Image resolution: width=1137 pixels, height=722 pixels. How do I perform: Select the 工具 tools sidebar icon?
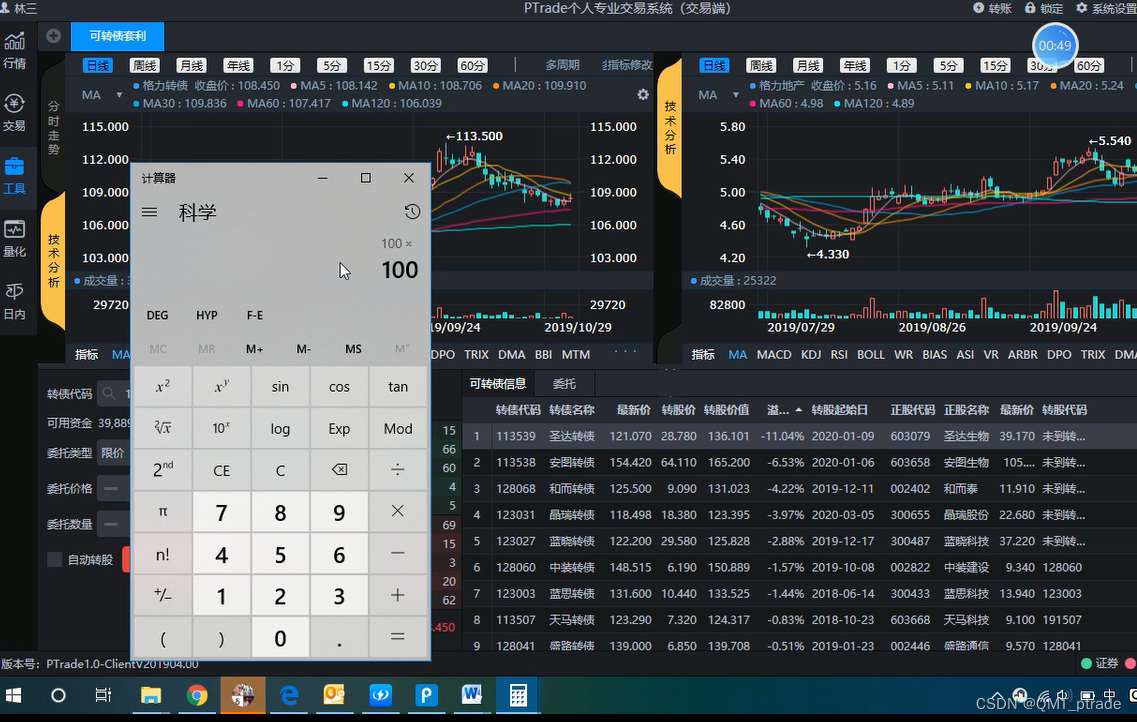click(x=15, y=175)
